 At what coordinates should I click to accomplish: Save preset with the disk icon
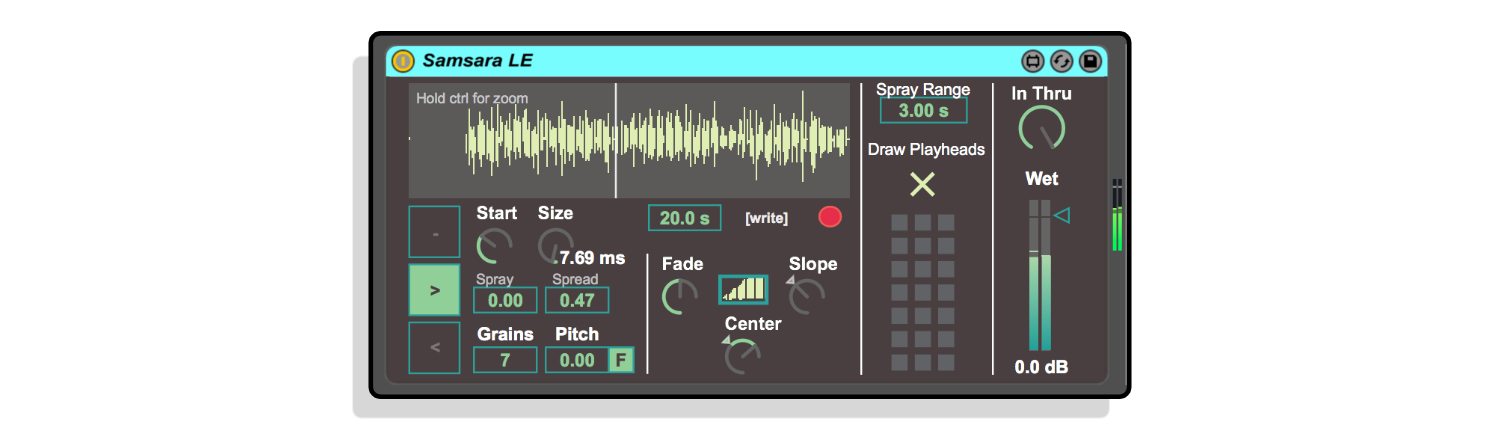pyautogui.click(x=1090, y=61)
